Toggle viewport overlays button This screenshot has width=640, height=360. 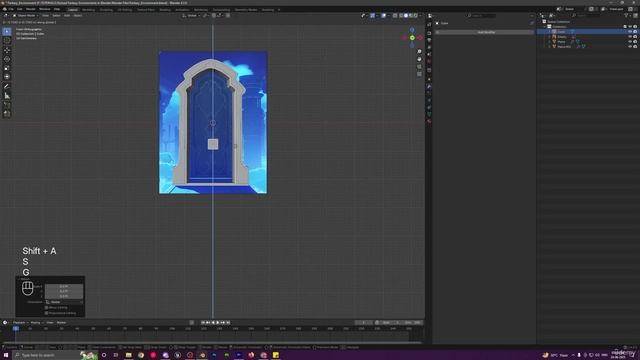point(384,16)
